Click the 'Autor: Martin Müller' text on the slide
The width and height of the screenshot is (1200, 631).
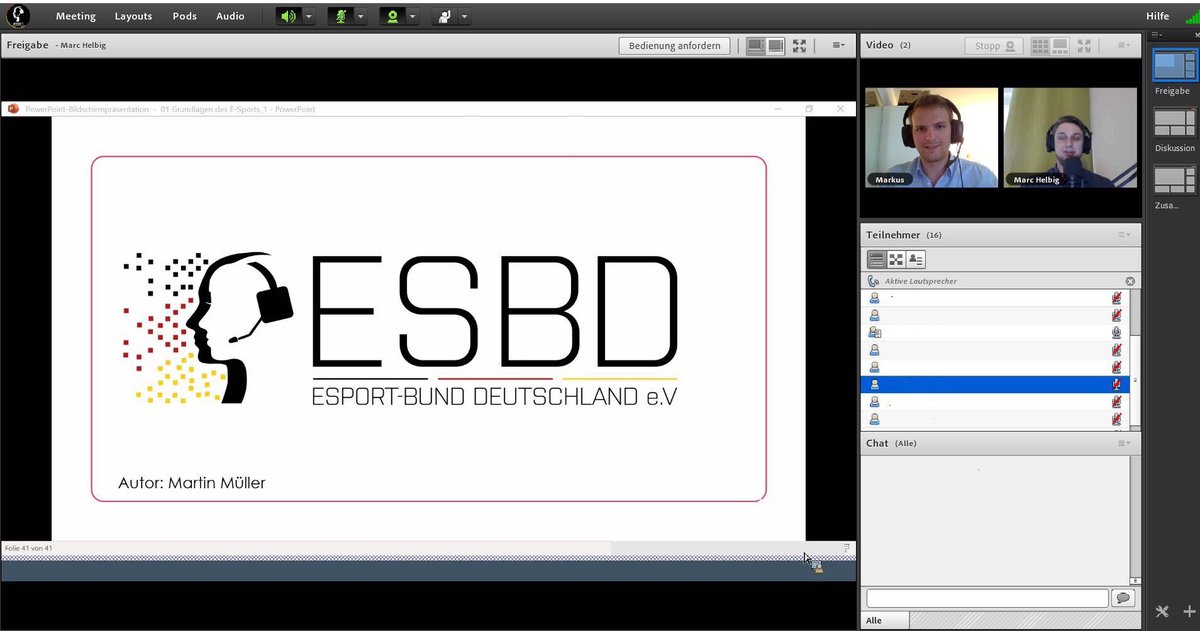click(x=192, y=483)
